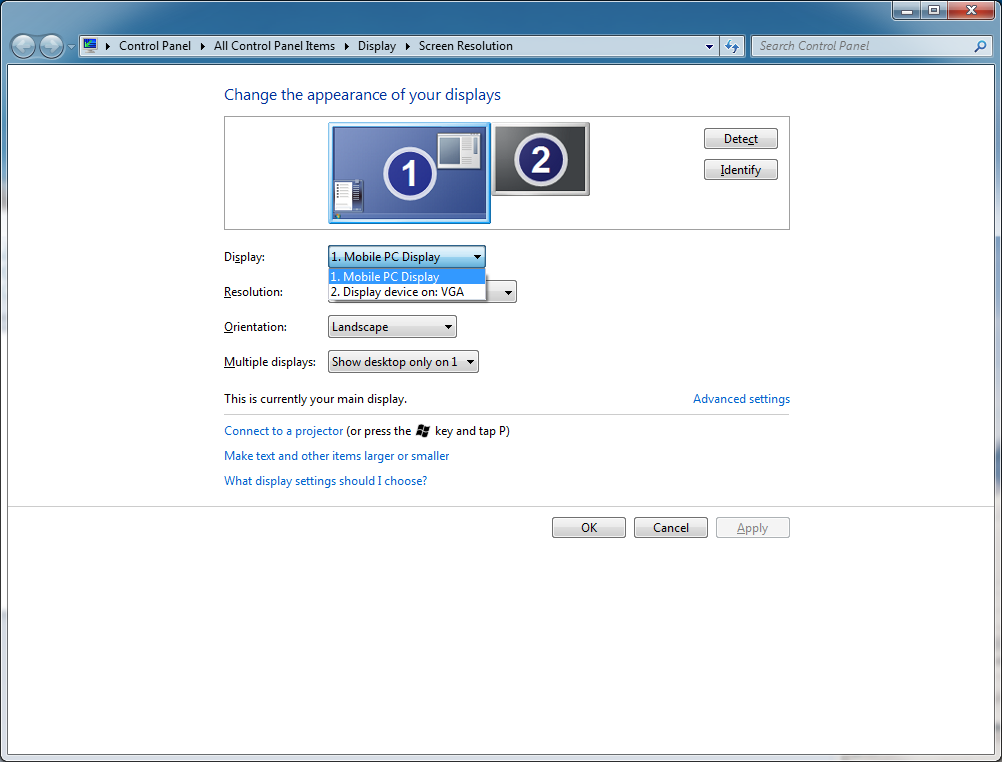Click the Forward navigation arrow button
Viewport: 1002px width, 762px height.
click(x=52, y=46)
